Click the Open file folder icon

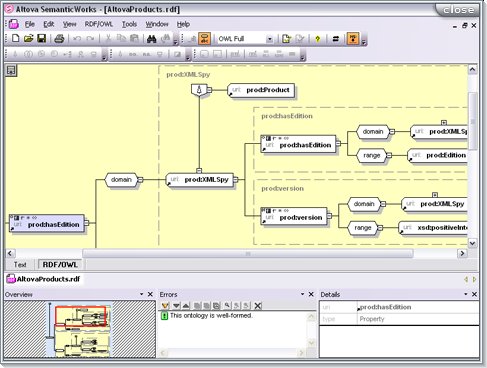(x=28, y=38)
